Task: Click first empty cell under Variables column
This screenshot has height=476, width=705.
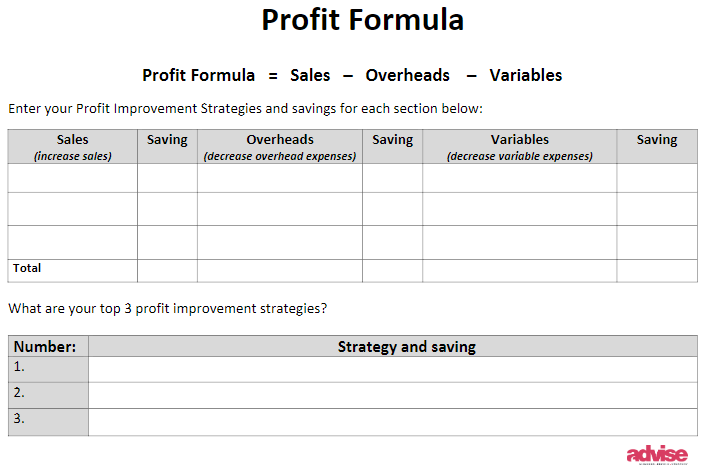Action: [x=519, y=178]
